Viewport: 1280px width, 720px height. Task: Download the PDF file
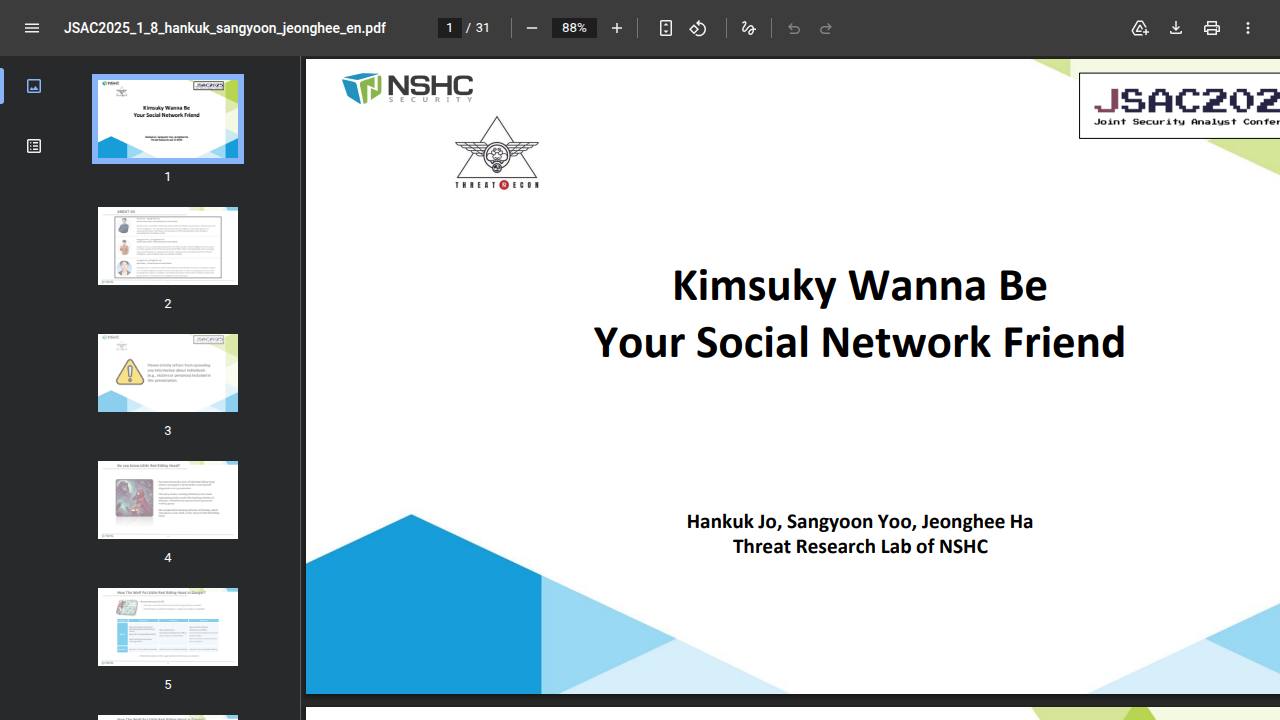(x=1176, y=28)
